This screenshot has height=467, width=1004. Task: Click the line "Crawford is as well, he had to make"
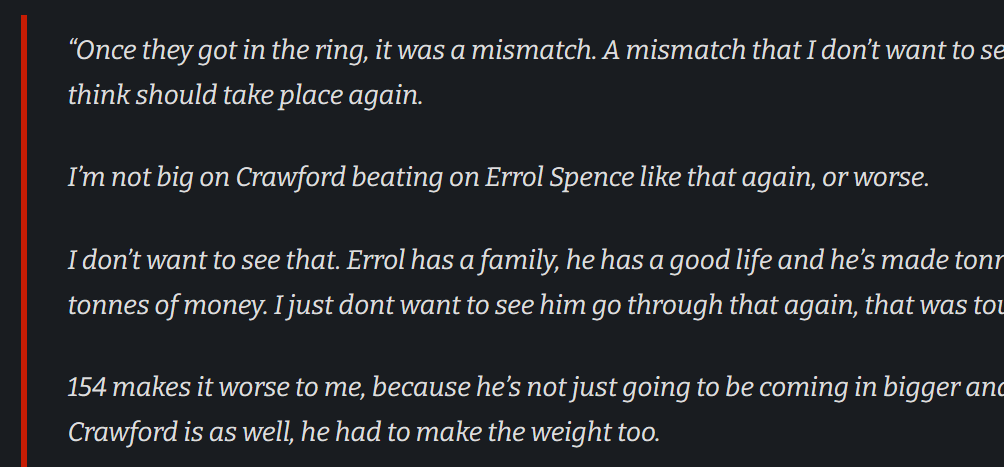(x=363, y=432)
